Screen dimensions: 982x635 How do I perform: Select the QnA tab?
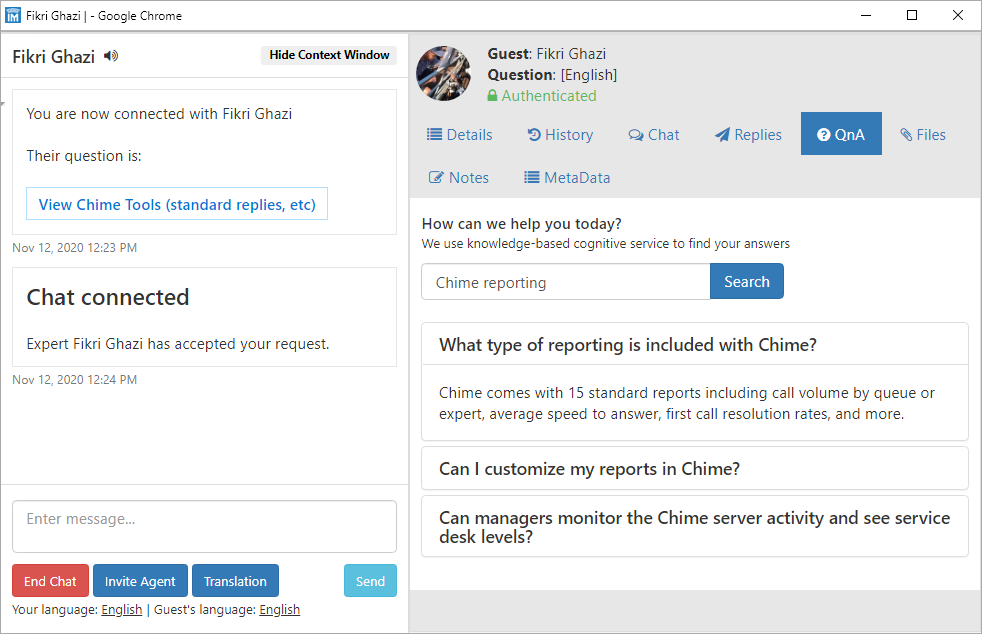(841, 134)
